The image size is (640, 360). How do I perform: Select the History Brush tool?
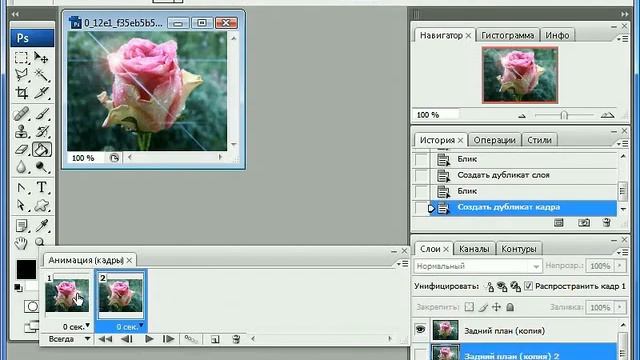coord(41,131)
